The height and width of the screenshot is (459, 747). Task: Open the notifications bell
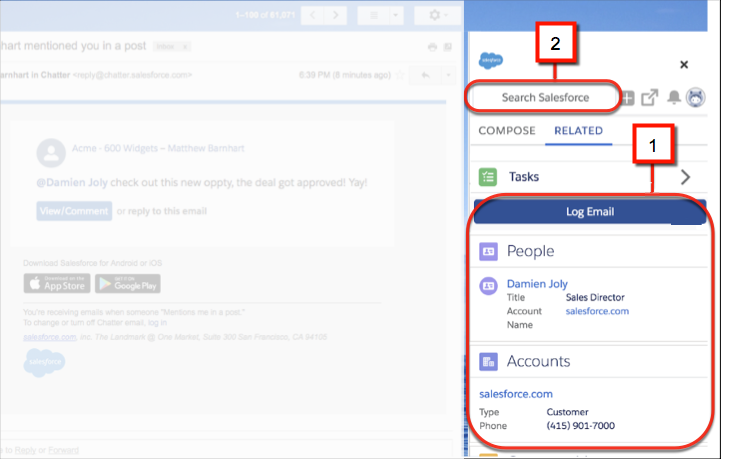coord(674,97)
